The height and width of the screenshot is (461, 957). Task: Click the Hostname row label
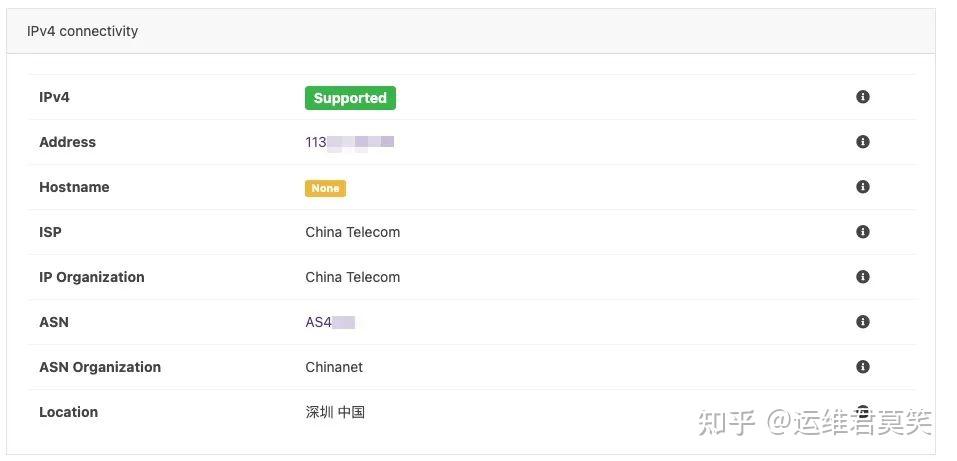pyautogui.click(x=74, y=187)
